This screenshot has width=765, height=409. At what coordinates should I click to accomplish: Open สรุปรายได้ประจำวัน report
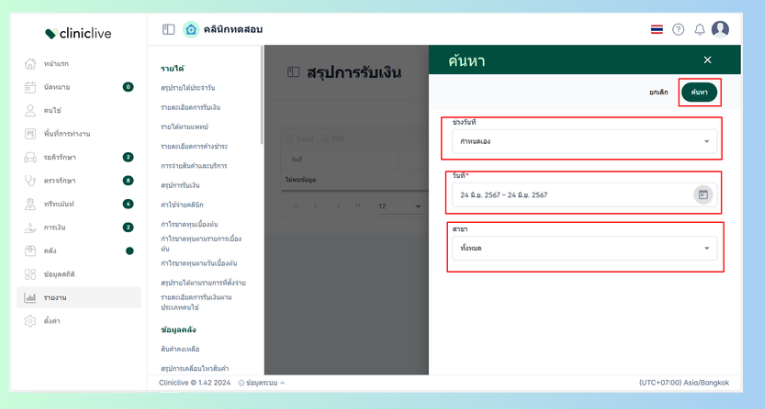(x=188, y=88)
